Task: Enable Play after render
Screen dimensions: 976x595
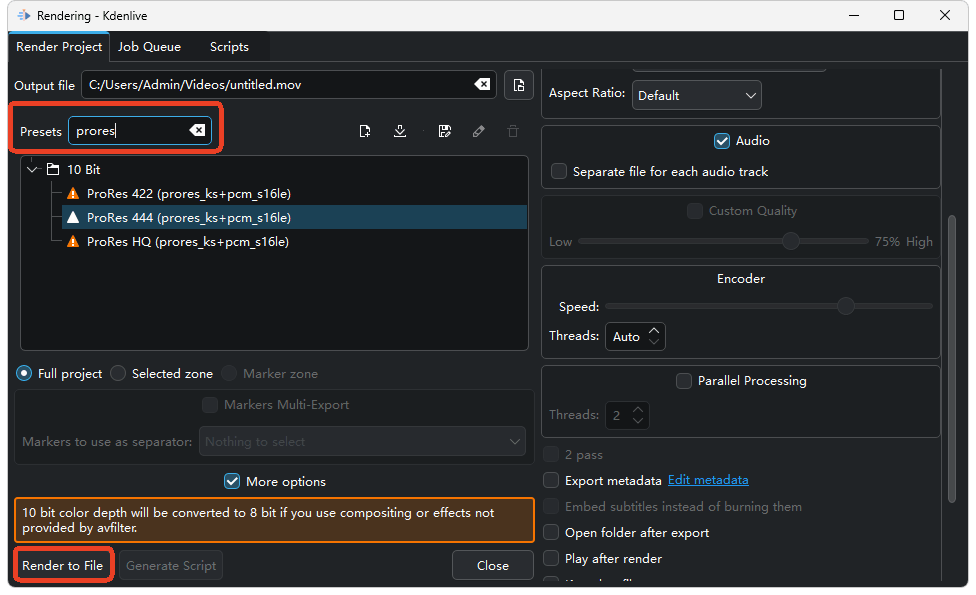Action: pyautogui.click(x=551, y=558)
